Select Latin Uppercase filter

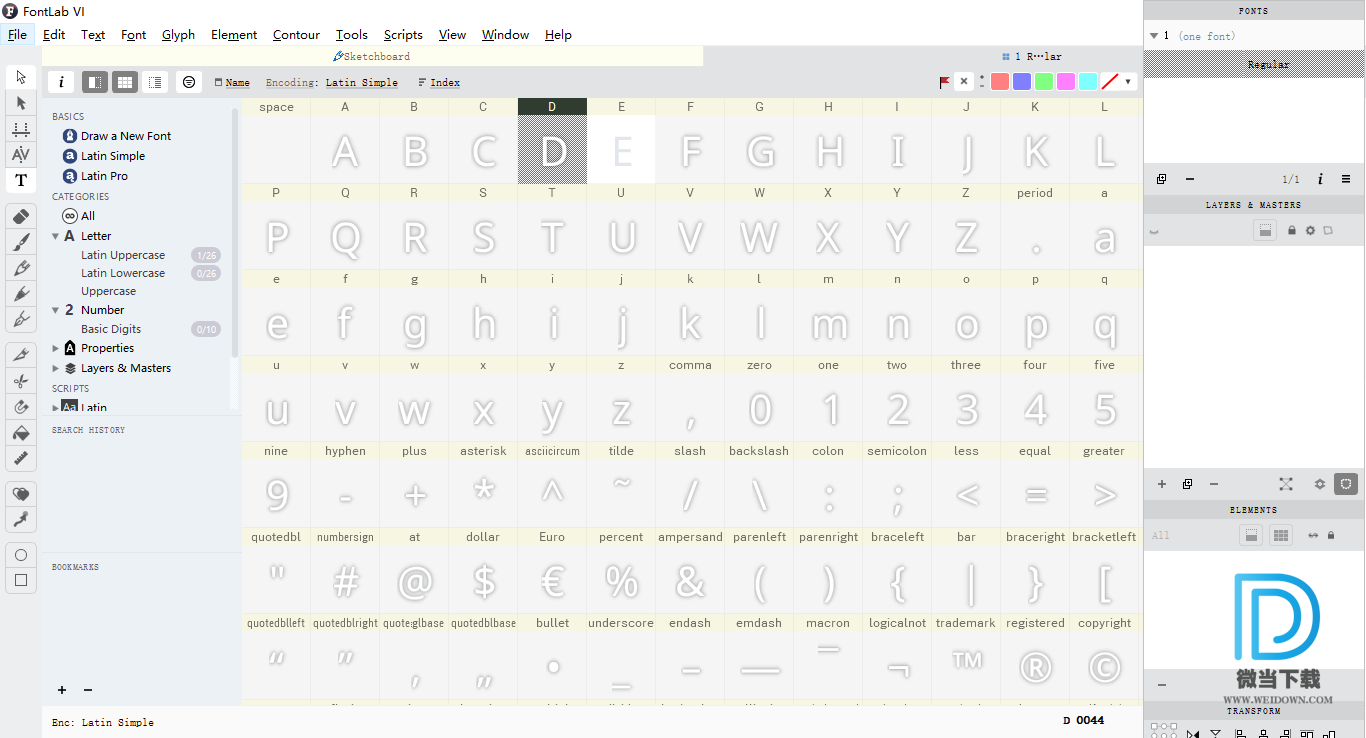[123, 255]
